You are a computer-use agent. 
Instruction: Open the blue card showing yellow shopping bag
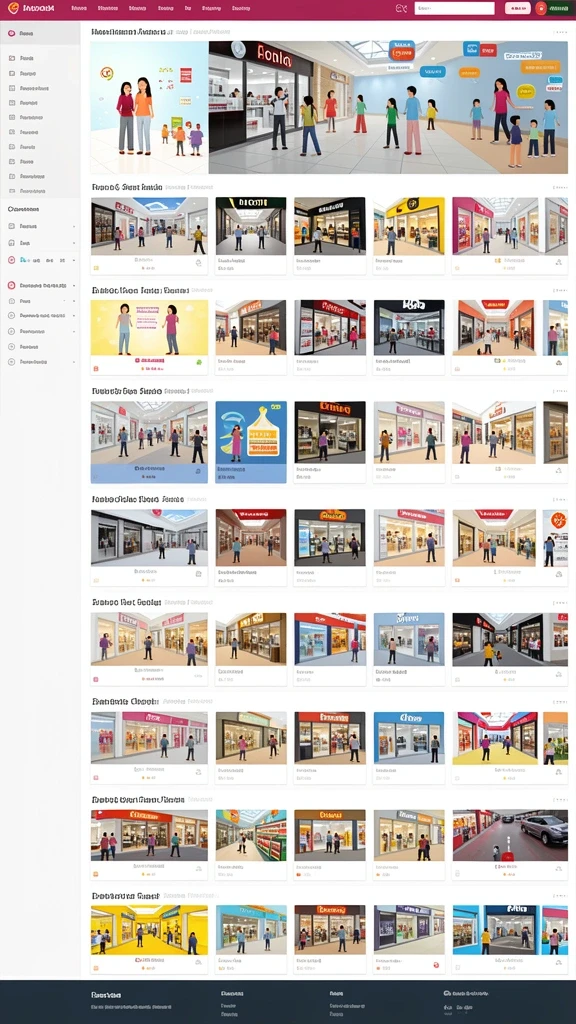[x=251, y=442]
